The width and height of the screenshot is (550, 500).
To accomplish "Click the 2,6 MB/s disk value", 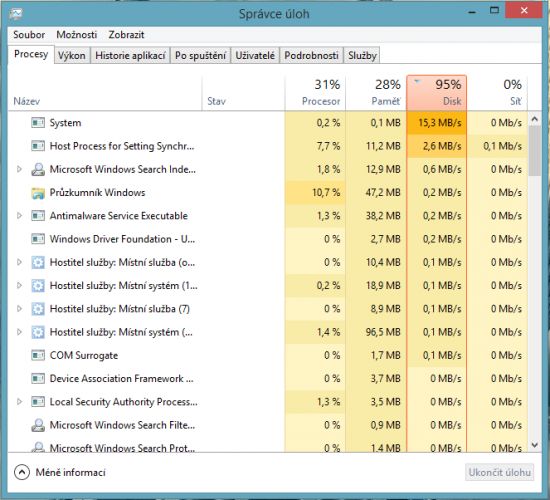I will tap(442, 146).
